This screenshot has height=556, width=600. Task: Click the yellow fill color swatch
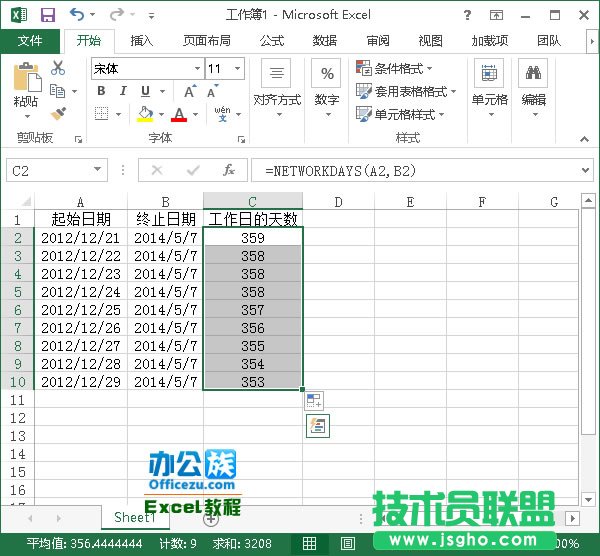click(145, 114)
